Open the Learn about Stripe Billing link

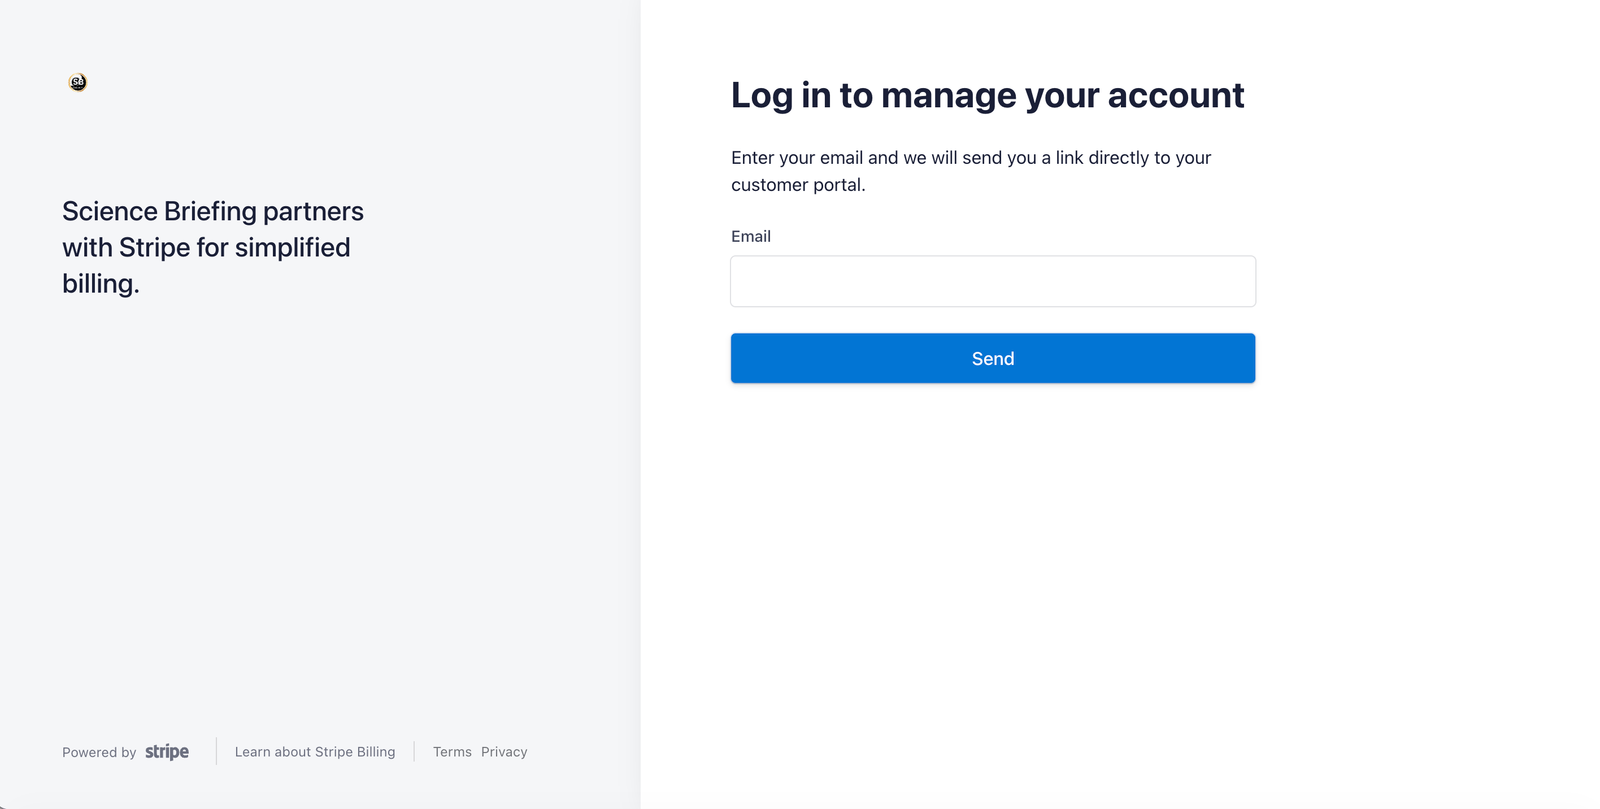(315, 752)
